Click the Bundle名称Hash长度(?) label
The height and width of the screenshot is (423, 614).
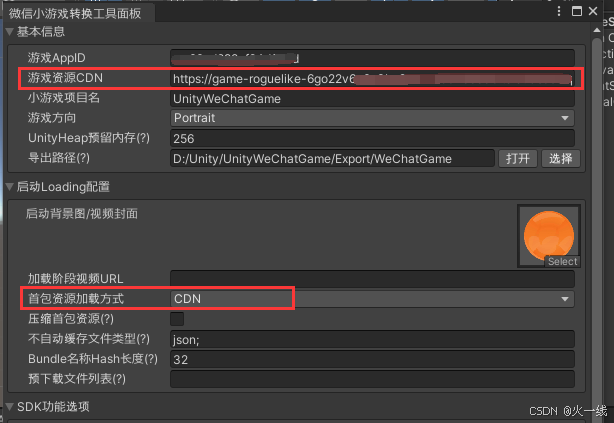click(x=93, y=359)
